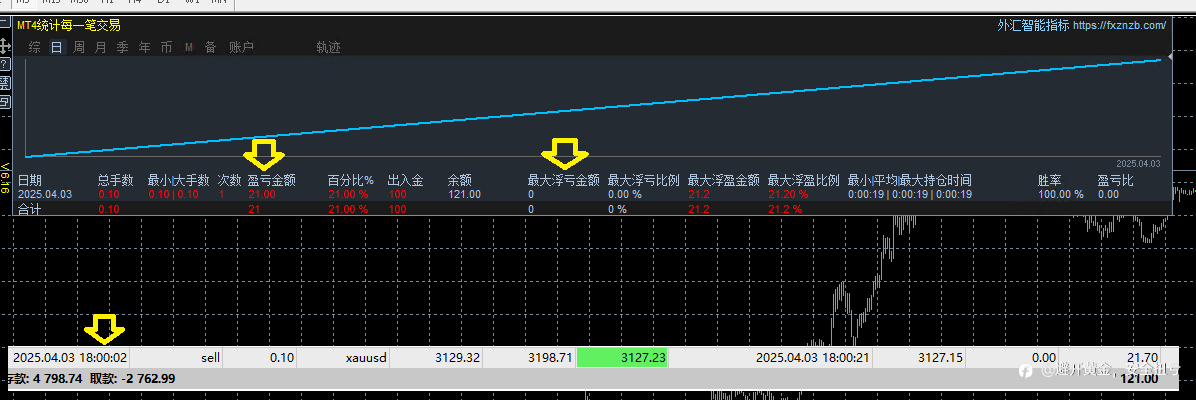Click the MT4统计每一笔交易 panel title
This screenshot has width=1196, height=400.
click(69, 25)
